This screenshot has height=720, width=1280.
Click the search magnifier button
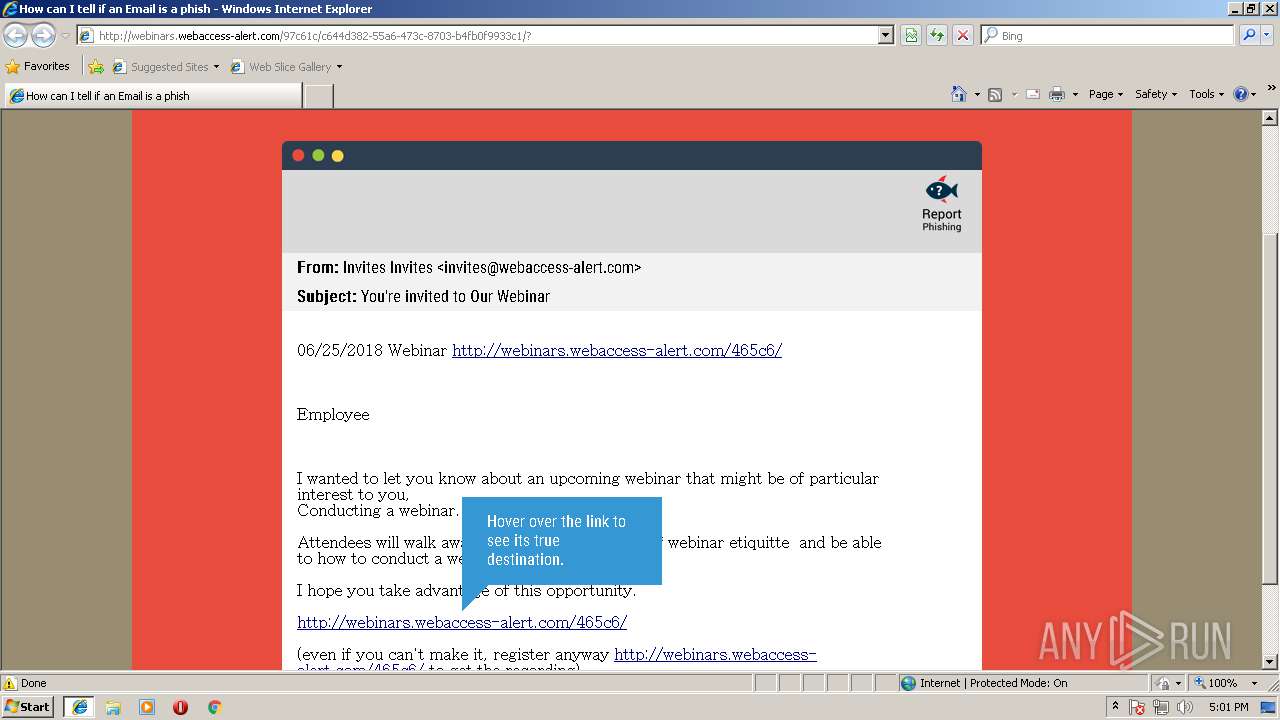pos(1249,35)
